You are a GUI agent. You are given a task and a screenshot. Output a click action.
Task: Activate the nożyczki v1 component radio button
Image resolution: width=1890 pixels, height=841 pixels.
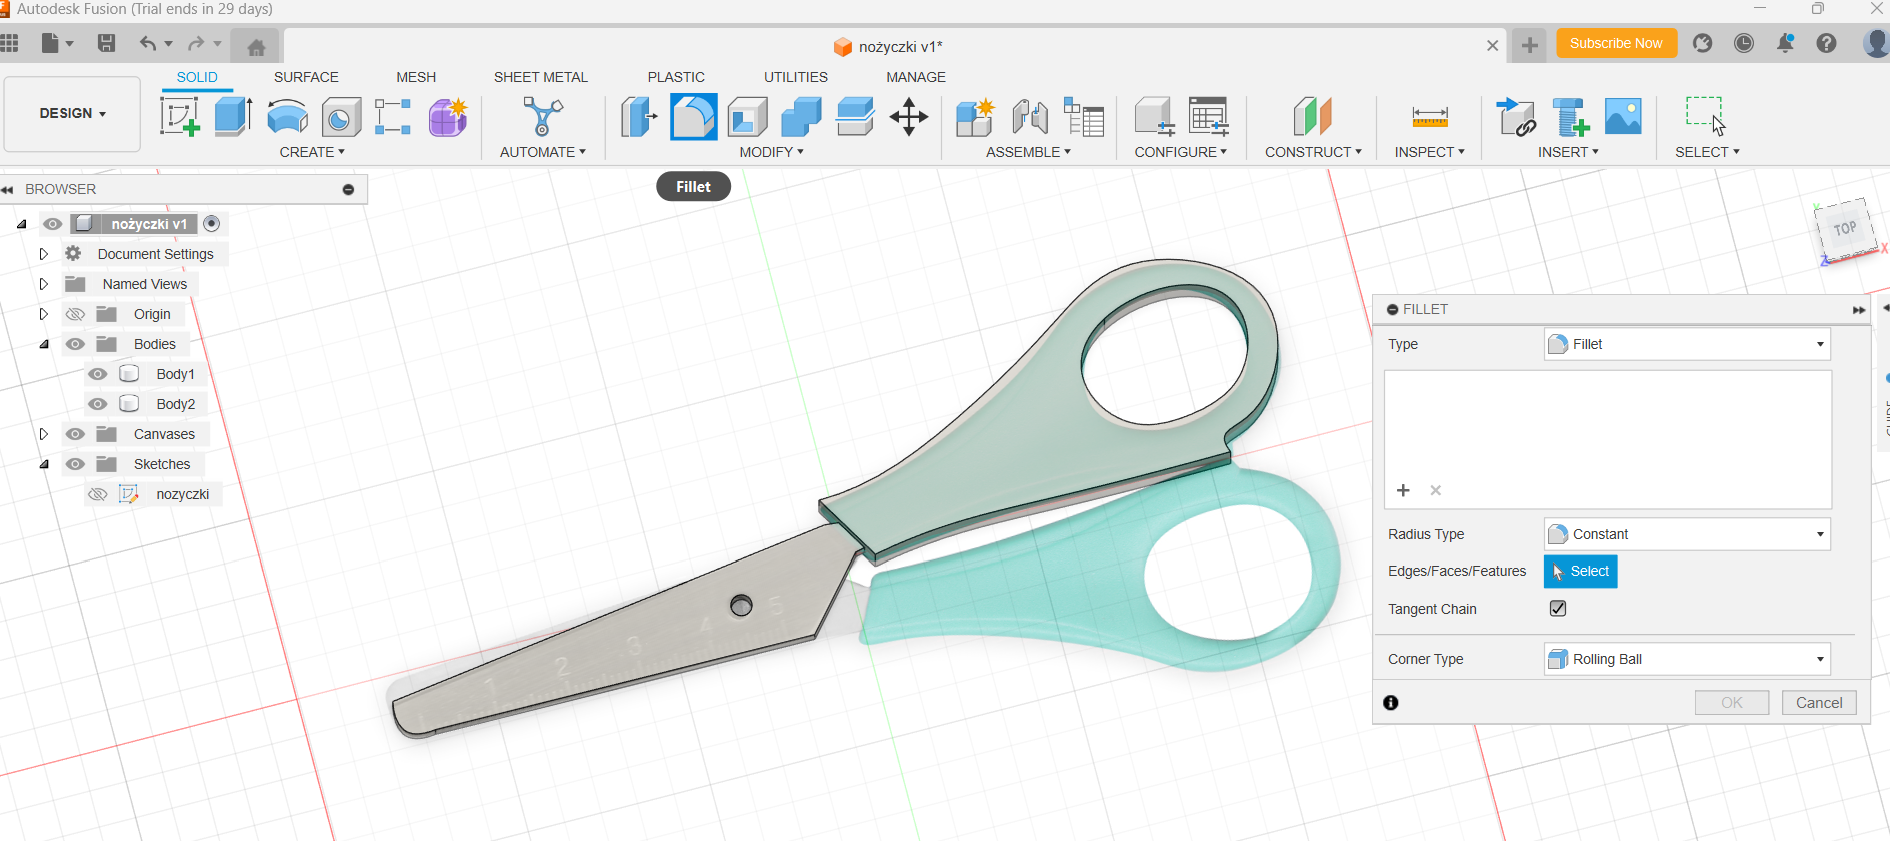pos(211,223)
